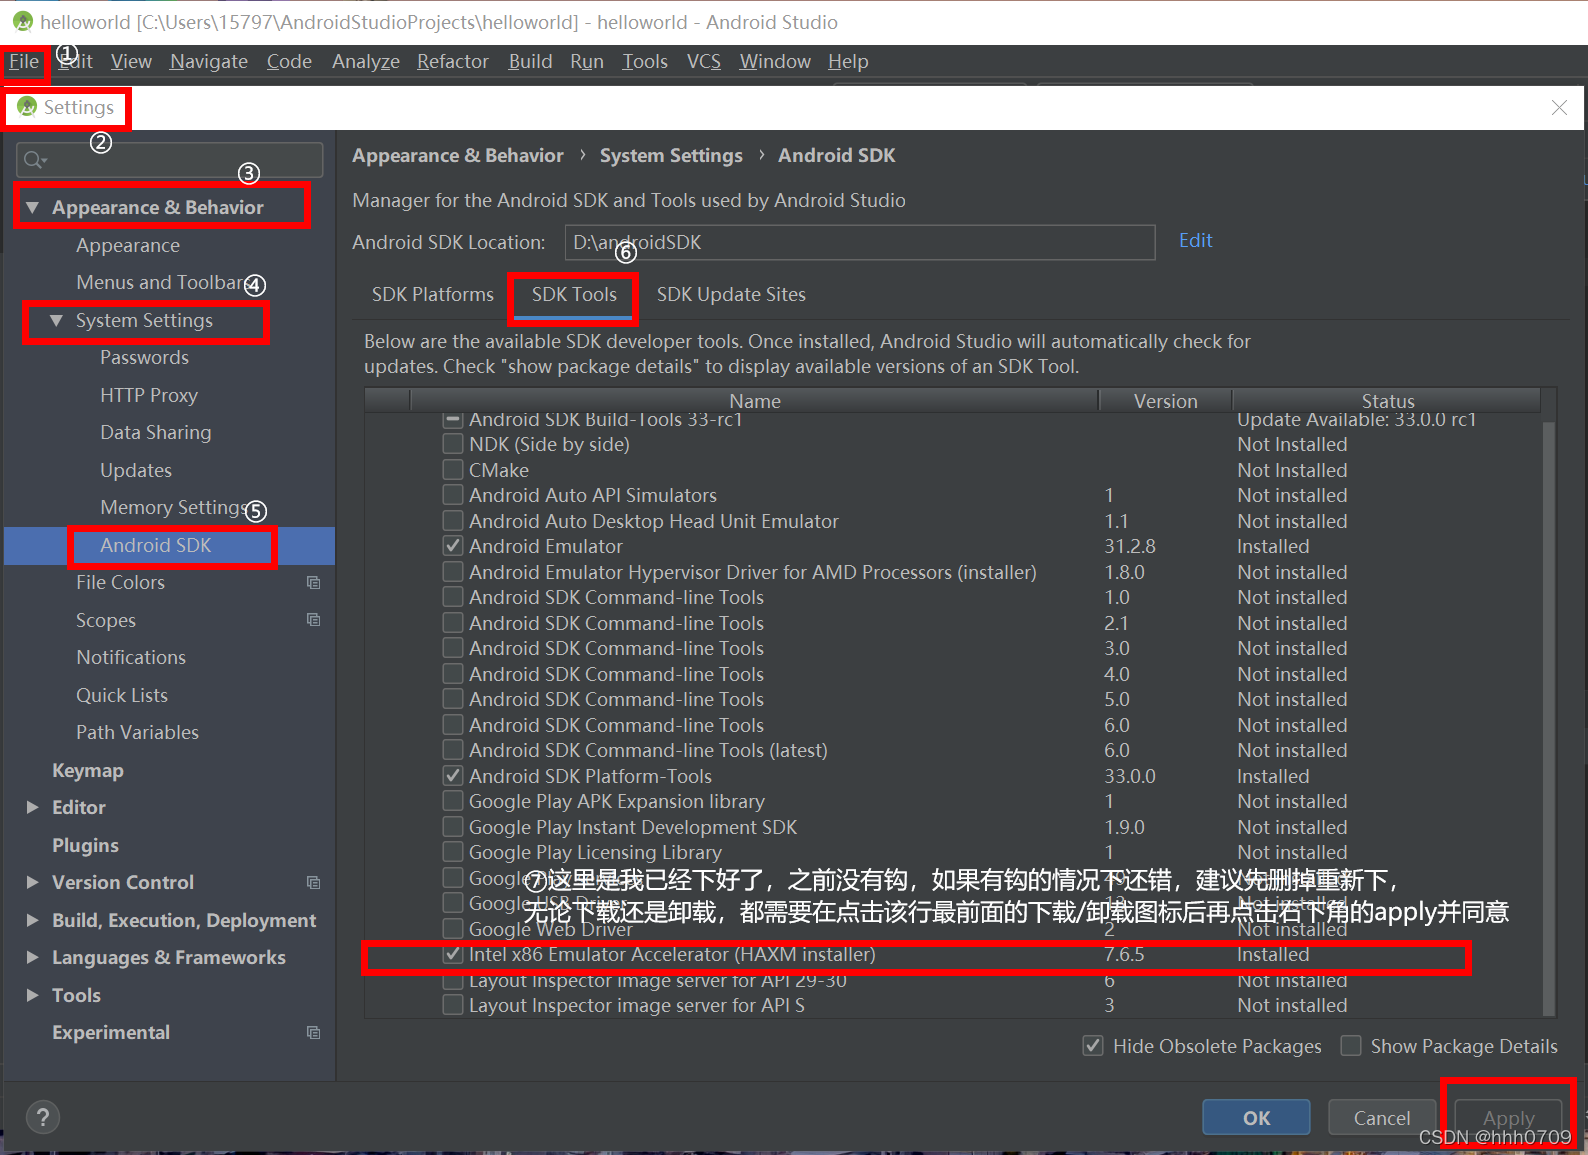Open the VCS menu
The image size is (1588, 1155).
tap(704, 62)
